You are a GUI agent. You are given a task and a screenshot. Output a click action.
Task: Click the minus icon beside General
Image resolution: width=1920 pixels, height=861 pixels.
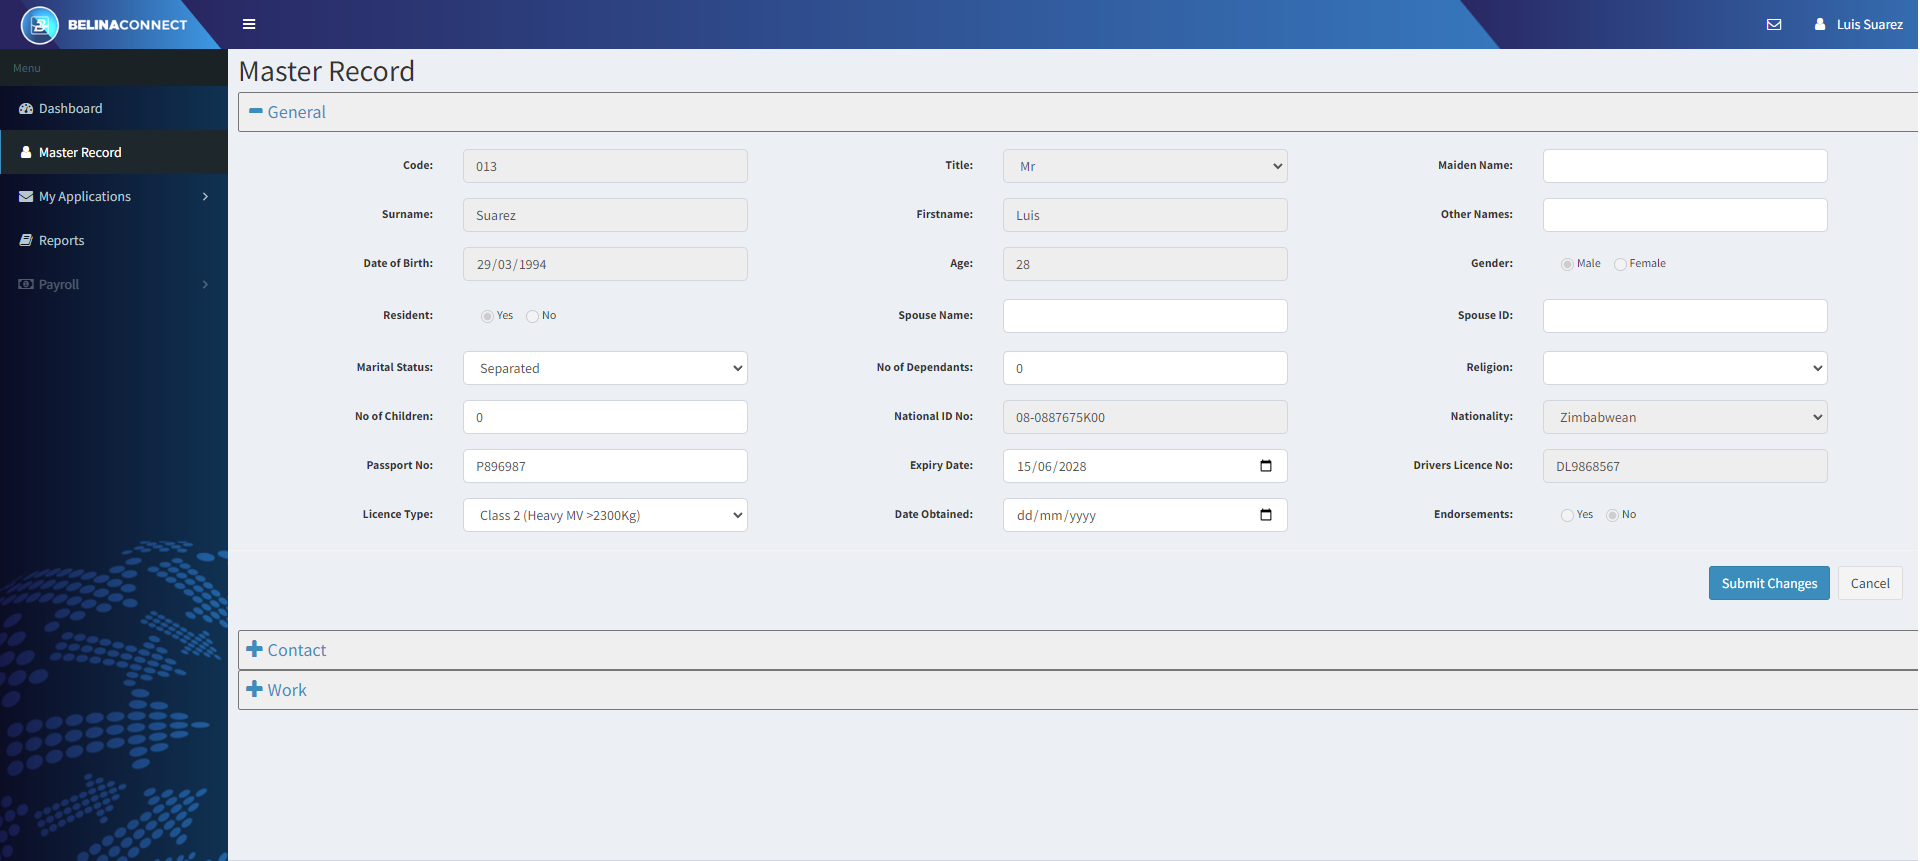tap(255, 111)
